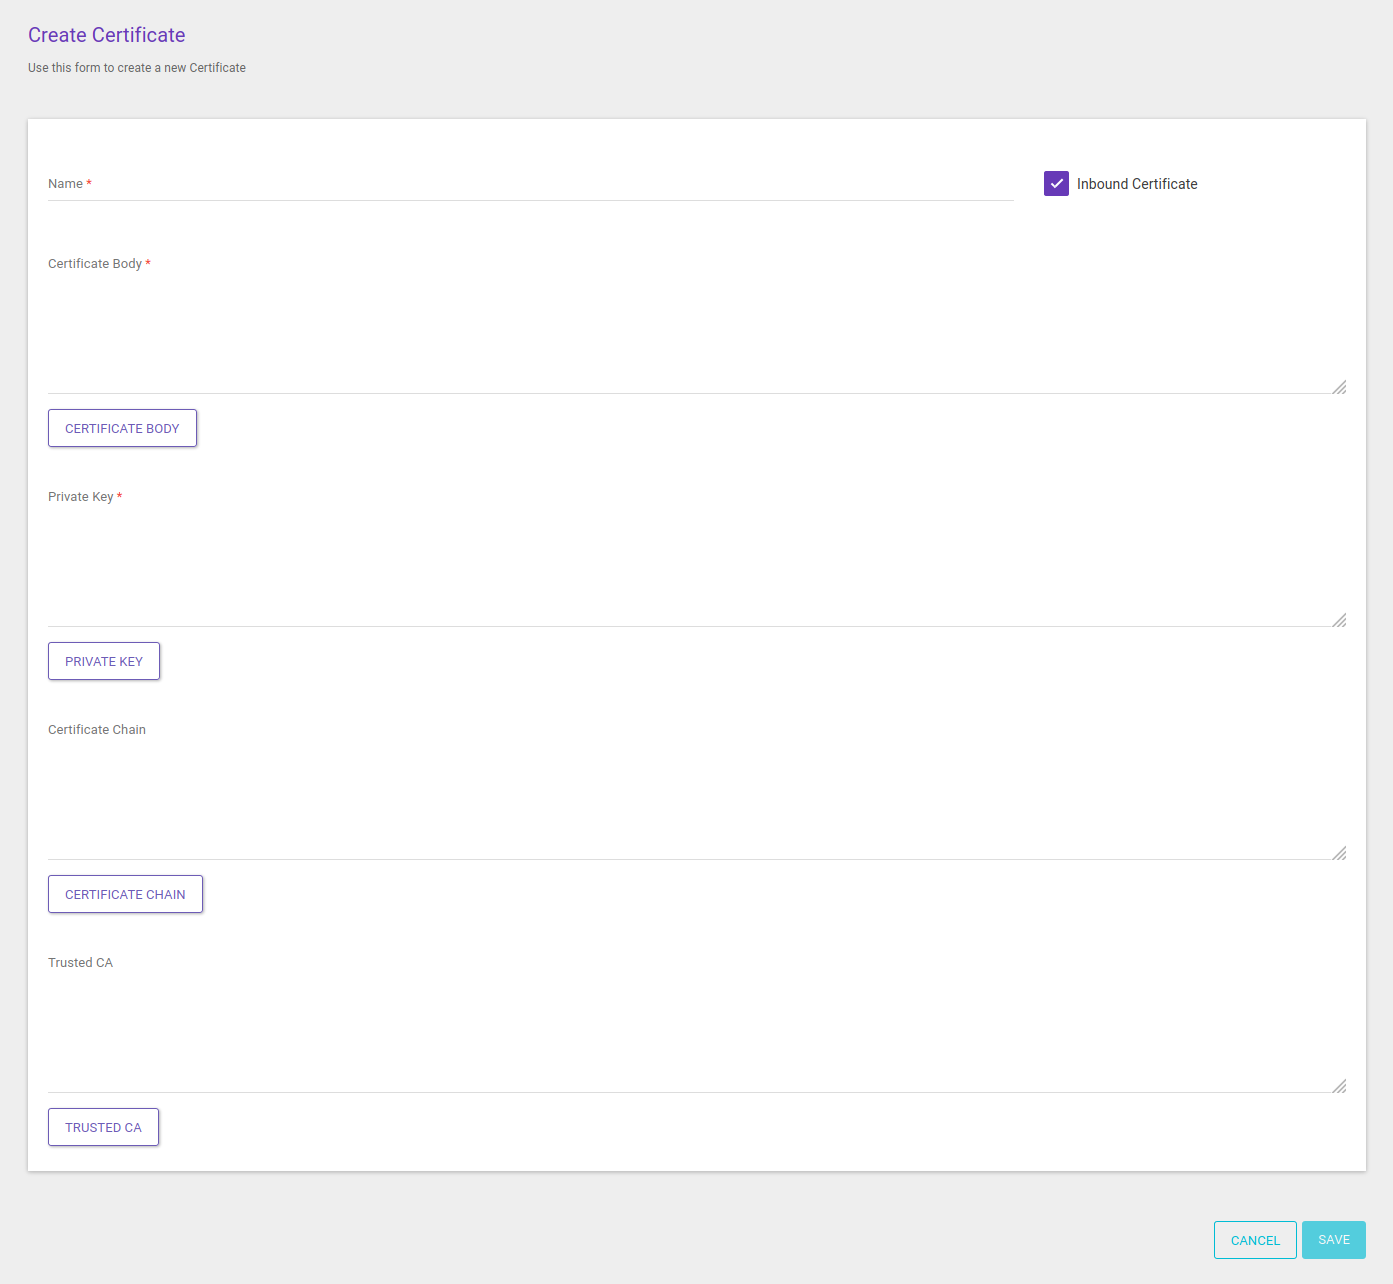Click the SAVE button
This screenshot has width=1393, height=1284.
[1333, 1239]
